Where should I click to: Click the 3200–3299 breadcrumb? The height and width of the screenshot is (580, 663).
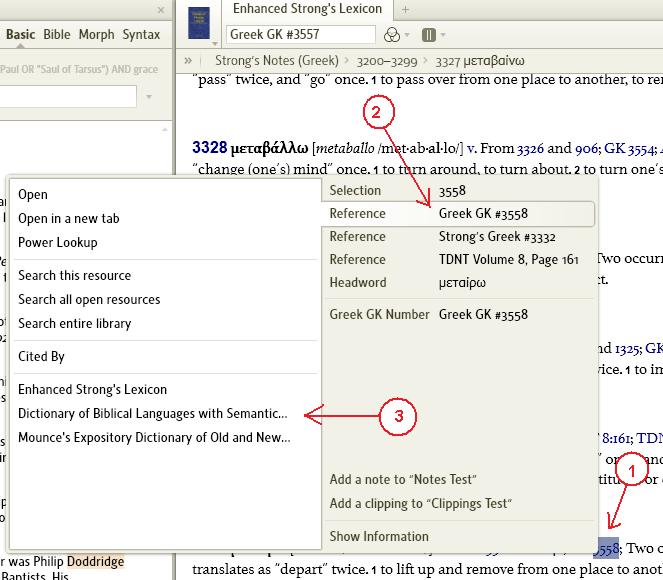click(x=386, y=62)
